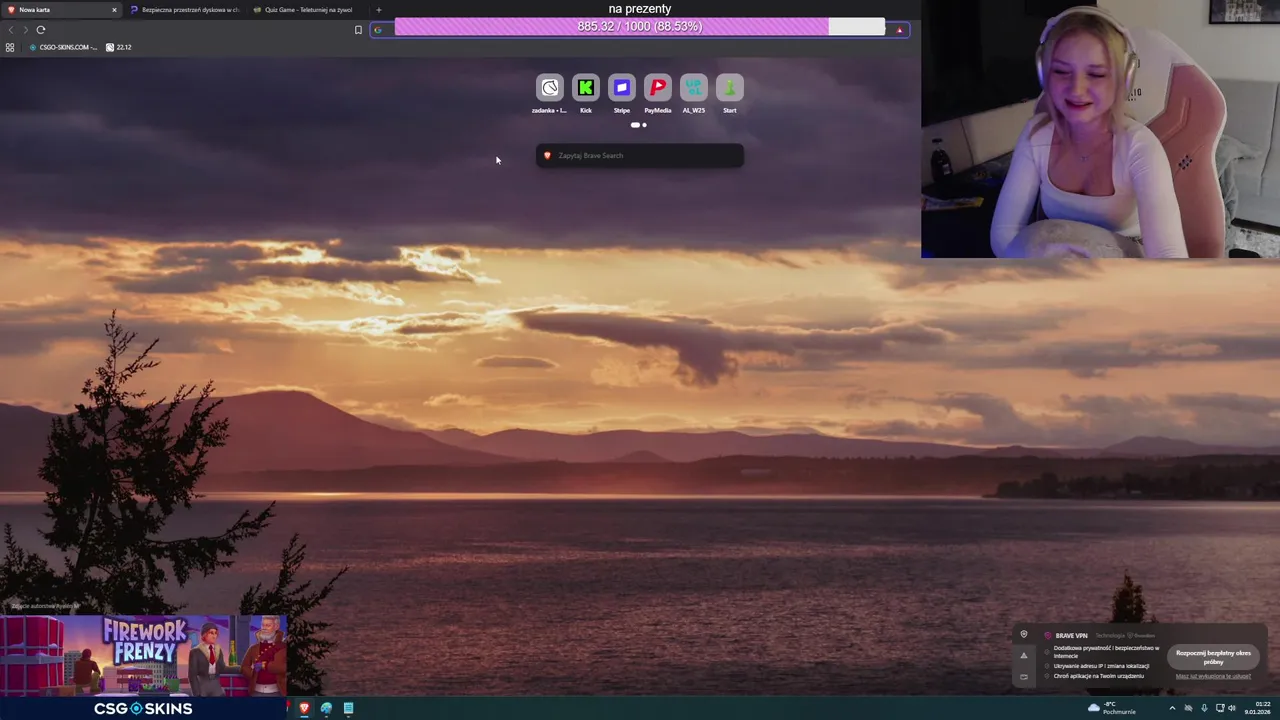Click 'Masz już wykupioną tę usługę?' link
The width and height of the screenshot is (1280, 720).
1213,676
